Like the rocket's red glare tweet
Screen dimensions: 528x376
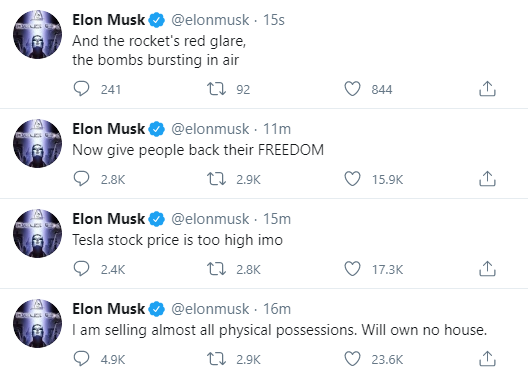point(352,89)
